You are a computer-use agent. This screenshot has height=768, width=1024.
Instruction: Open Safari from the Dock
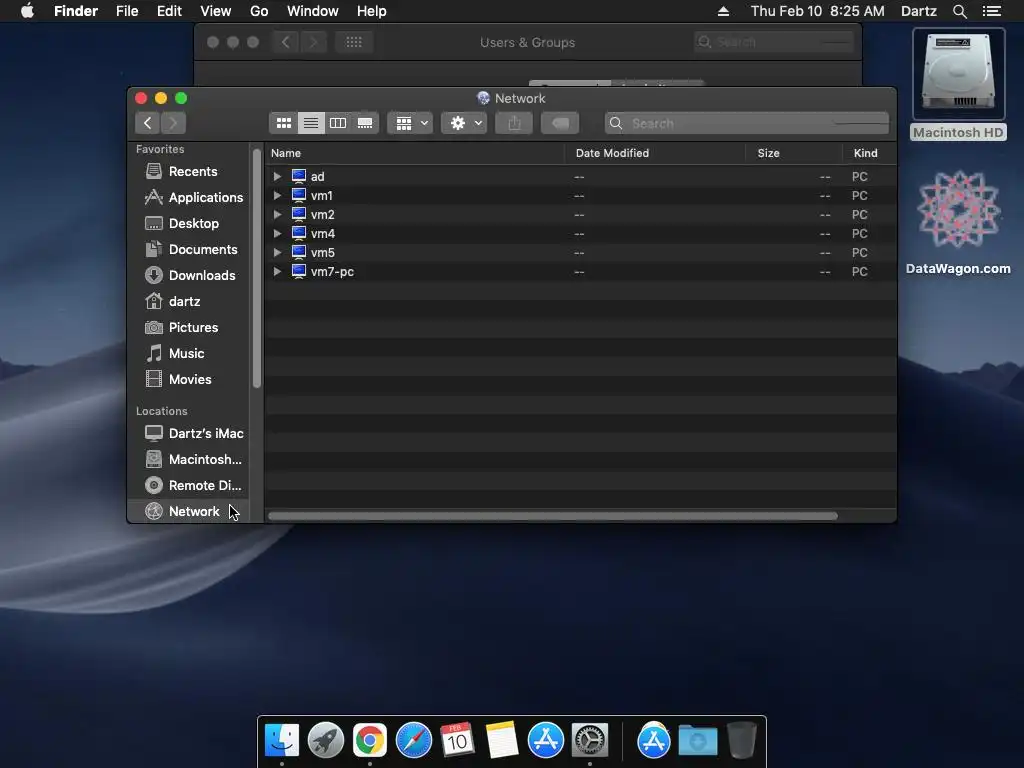[x=413, y=741]
